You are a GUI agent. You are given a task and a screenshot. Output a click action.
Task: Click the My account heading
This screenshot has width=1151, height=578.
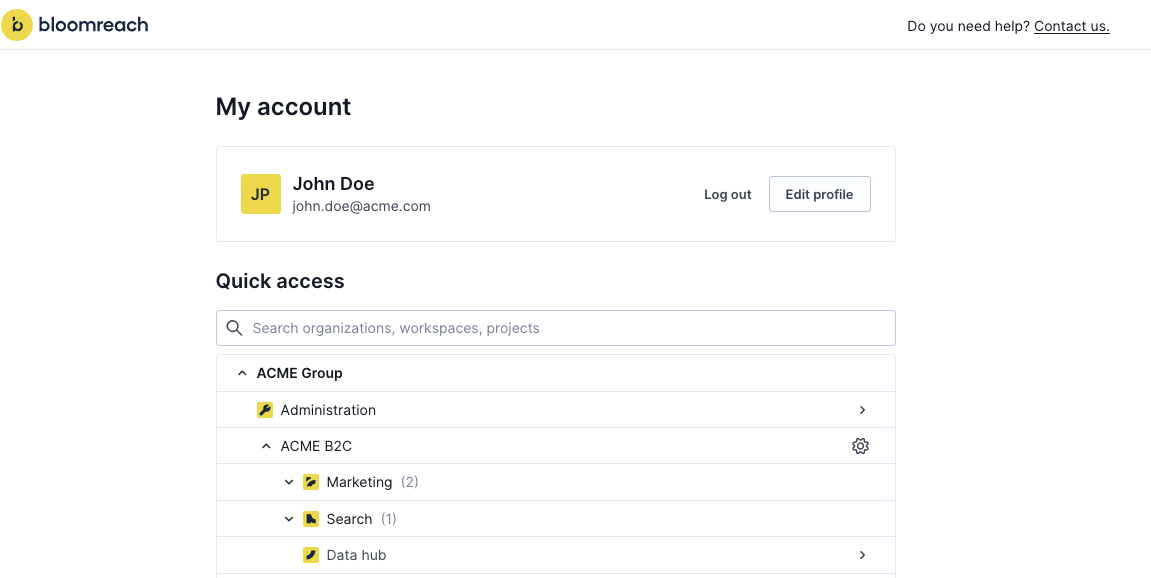click(283, 107)
